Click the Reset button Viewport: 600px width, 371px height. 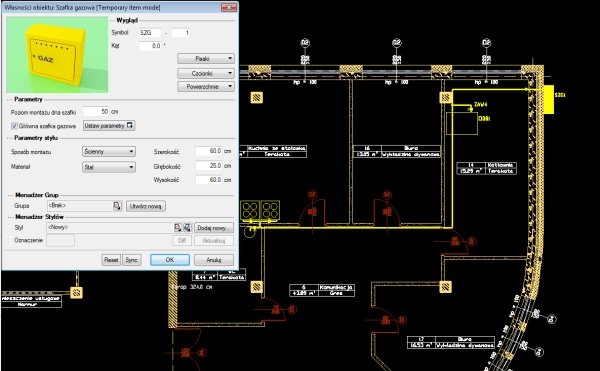[111, 260]
